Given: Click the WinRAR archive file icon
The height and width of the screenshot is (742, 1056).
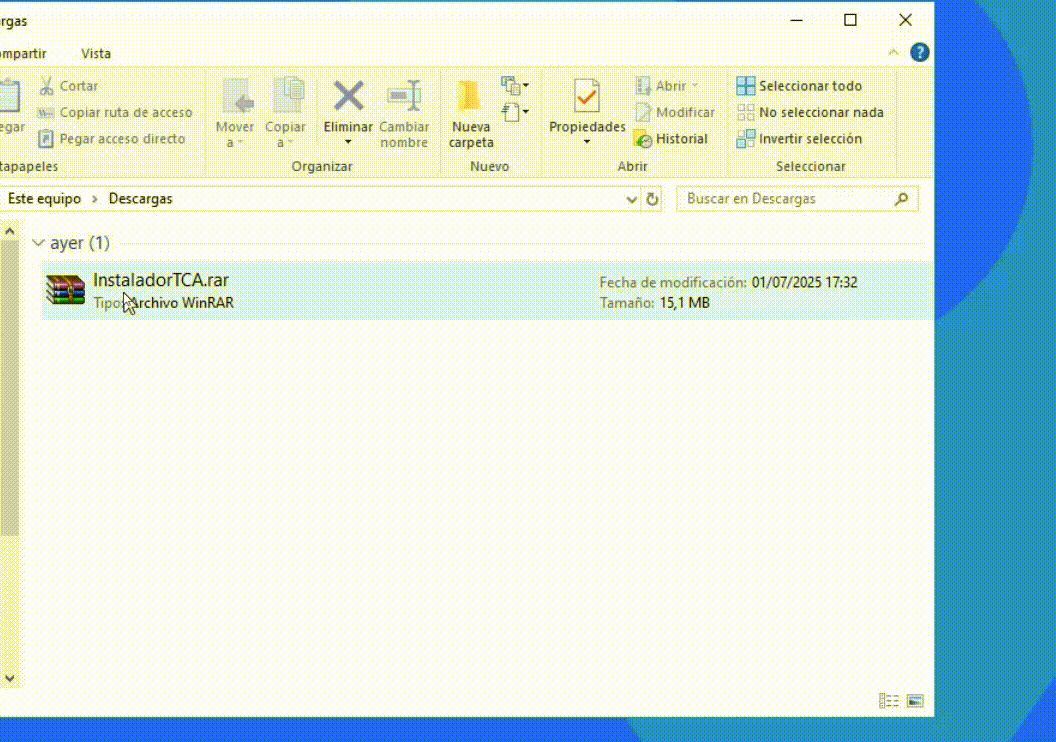Looking at the screenshot, I should [65, 290].
